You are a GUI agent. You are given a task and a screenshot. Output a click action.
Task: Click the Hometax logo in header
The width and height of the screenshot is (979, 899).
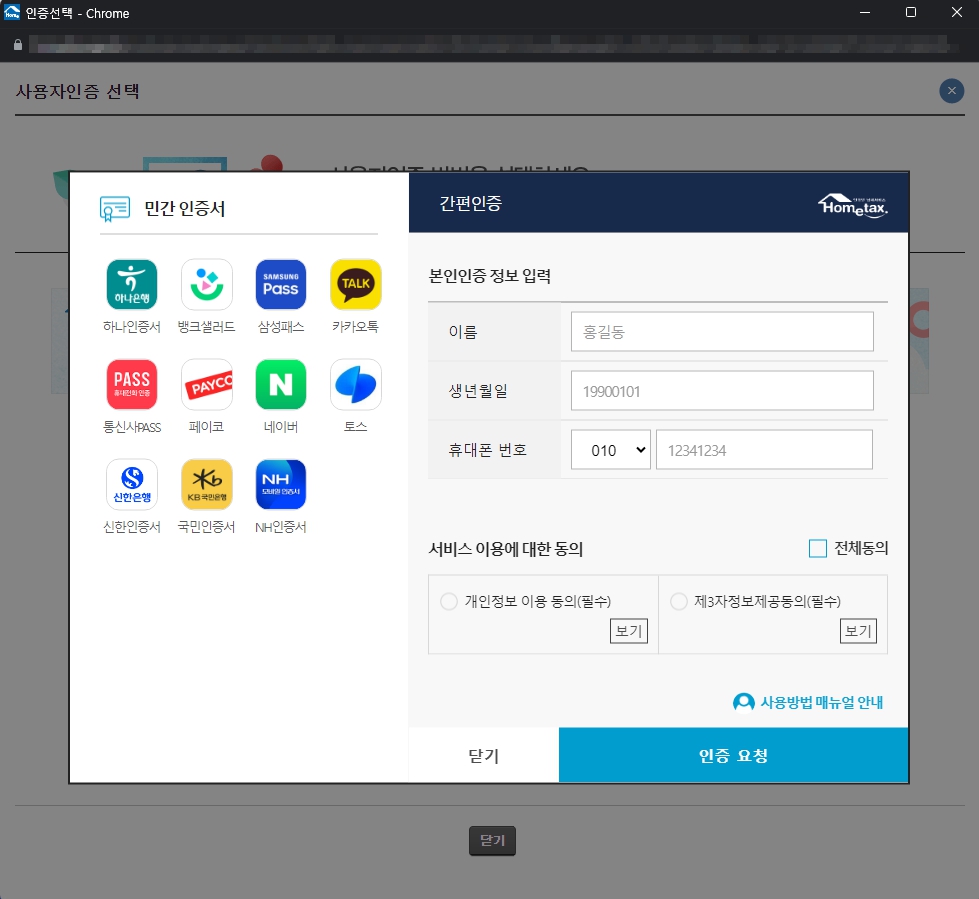click(853, 205)
